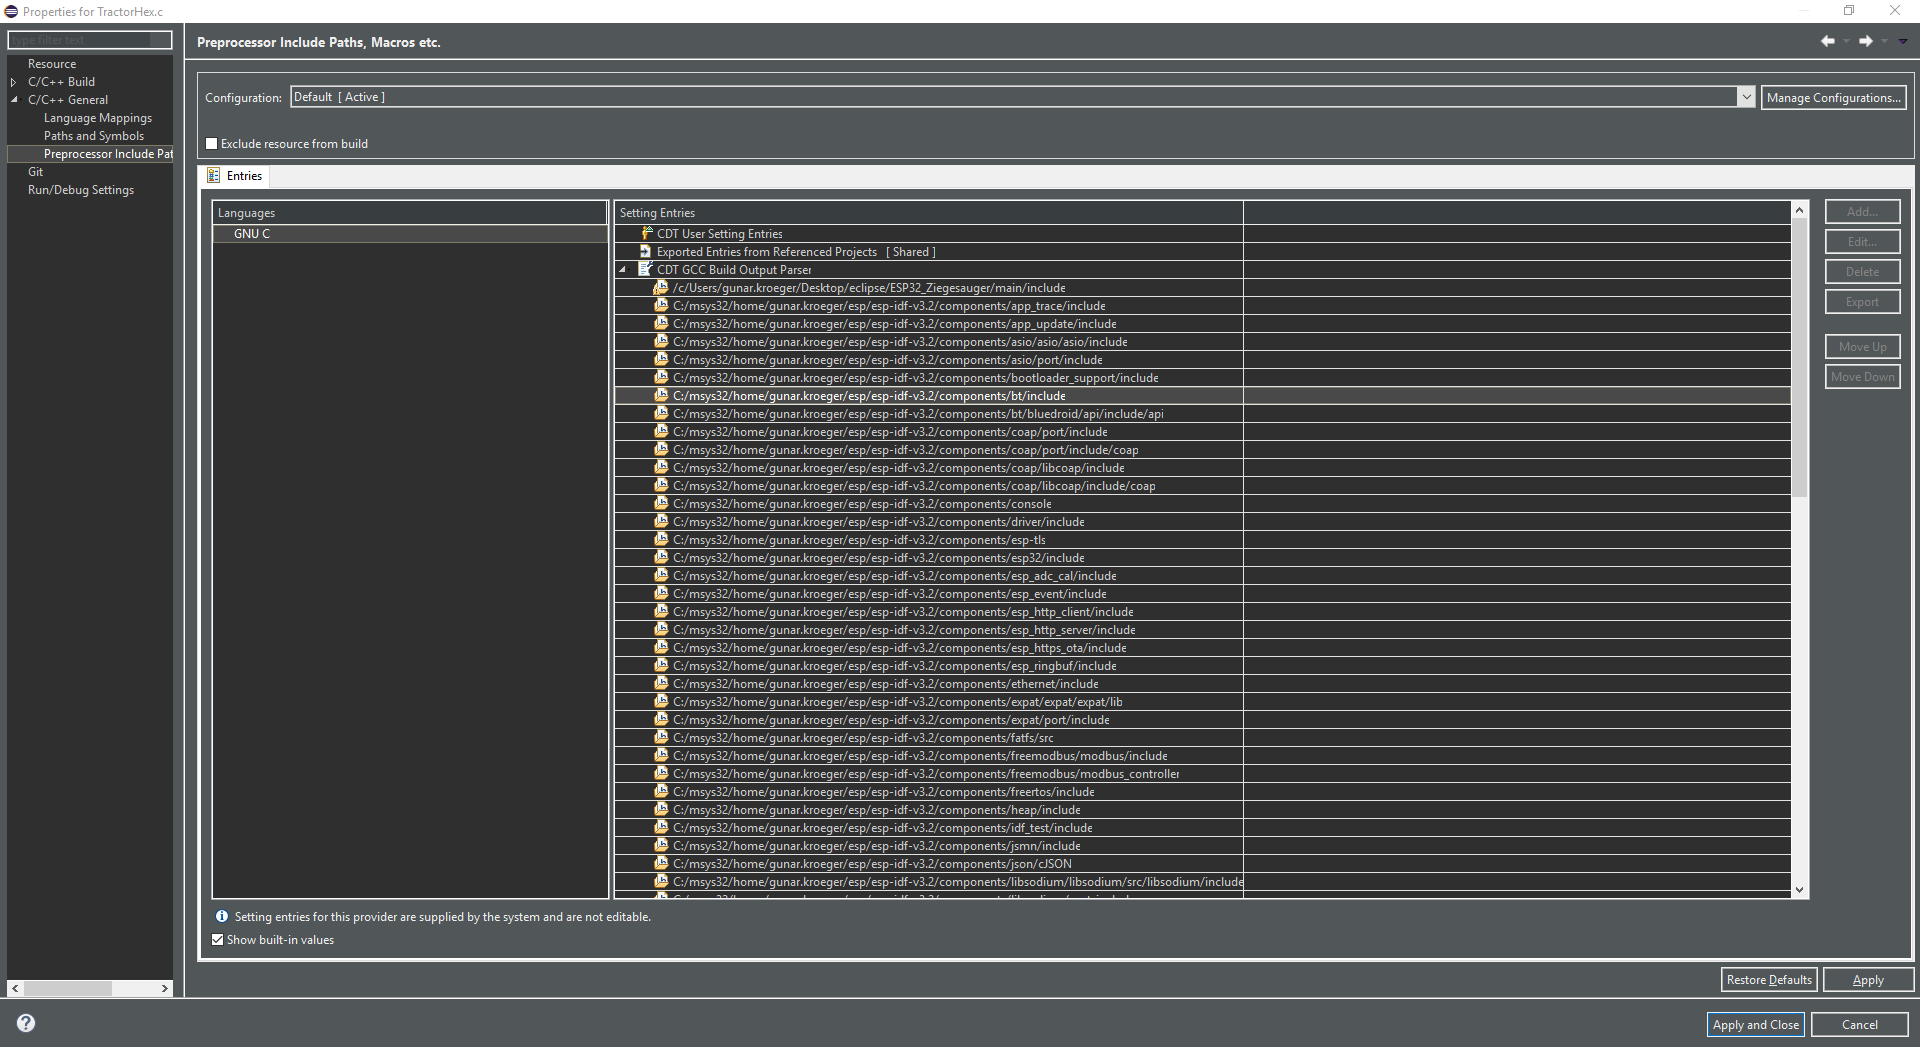Click the setting entries vertical scrollbar thumb
1920x1047 pixels.
pyautogui.click(x=1799, y=358)
